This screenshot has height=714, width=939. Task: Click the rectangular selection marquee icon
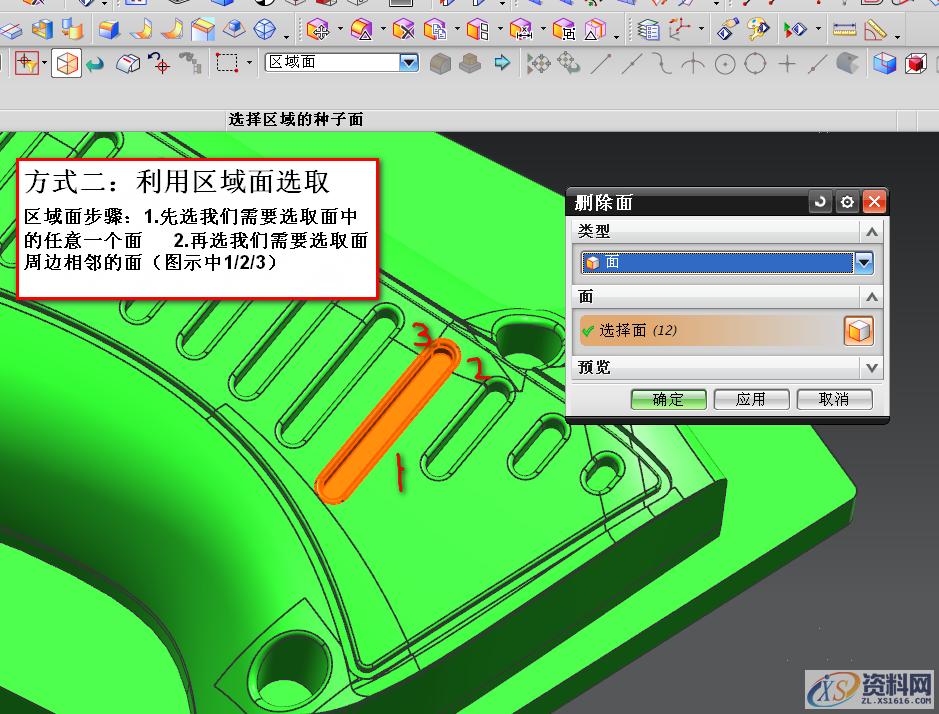227,62
